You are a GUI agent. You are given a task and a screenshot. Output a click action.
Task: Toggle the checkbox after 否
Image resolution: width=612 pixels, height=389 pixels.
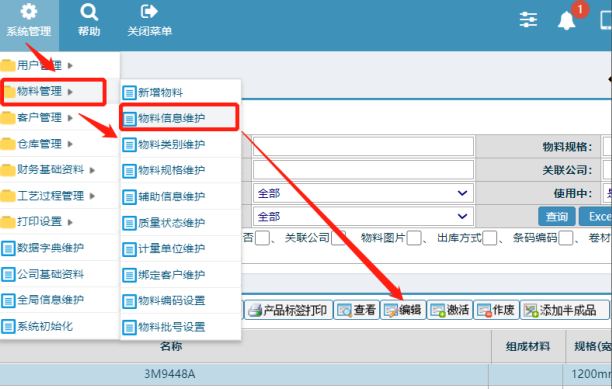[262, 238]
